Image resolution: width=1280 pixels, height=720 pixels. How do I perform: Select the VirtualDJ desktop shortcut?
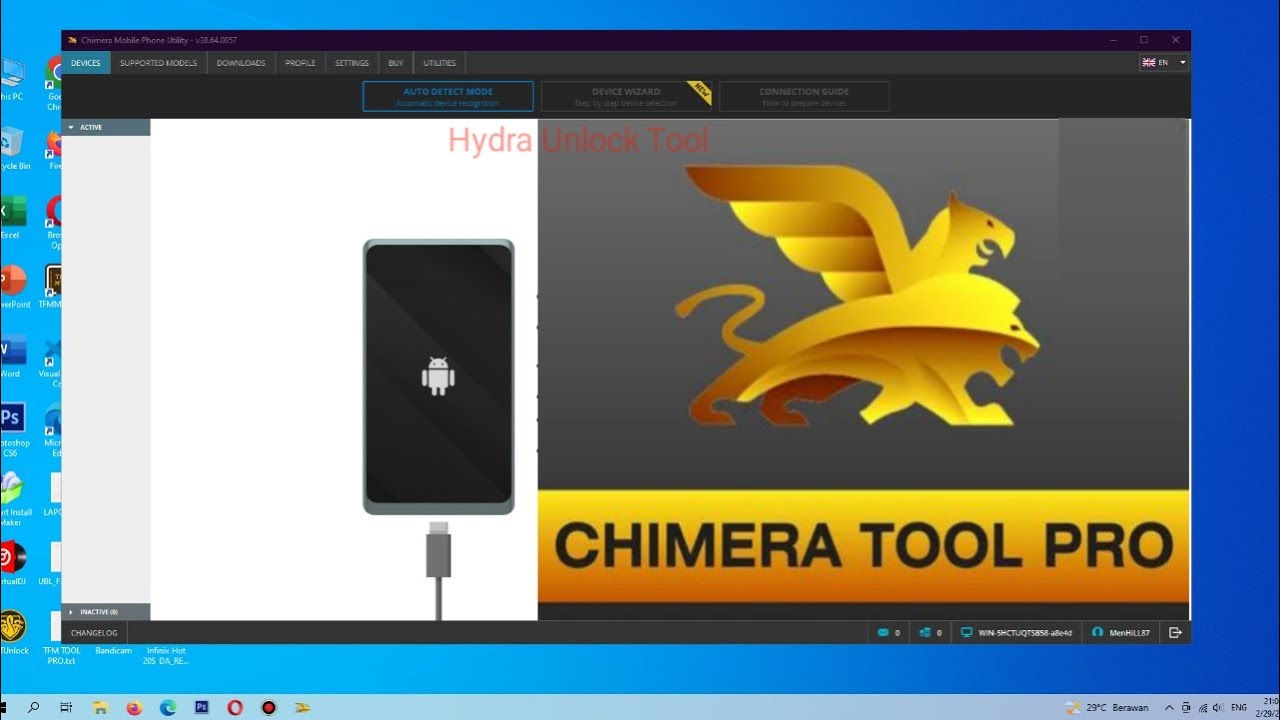point(12,563)
